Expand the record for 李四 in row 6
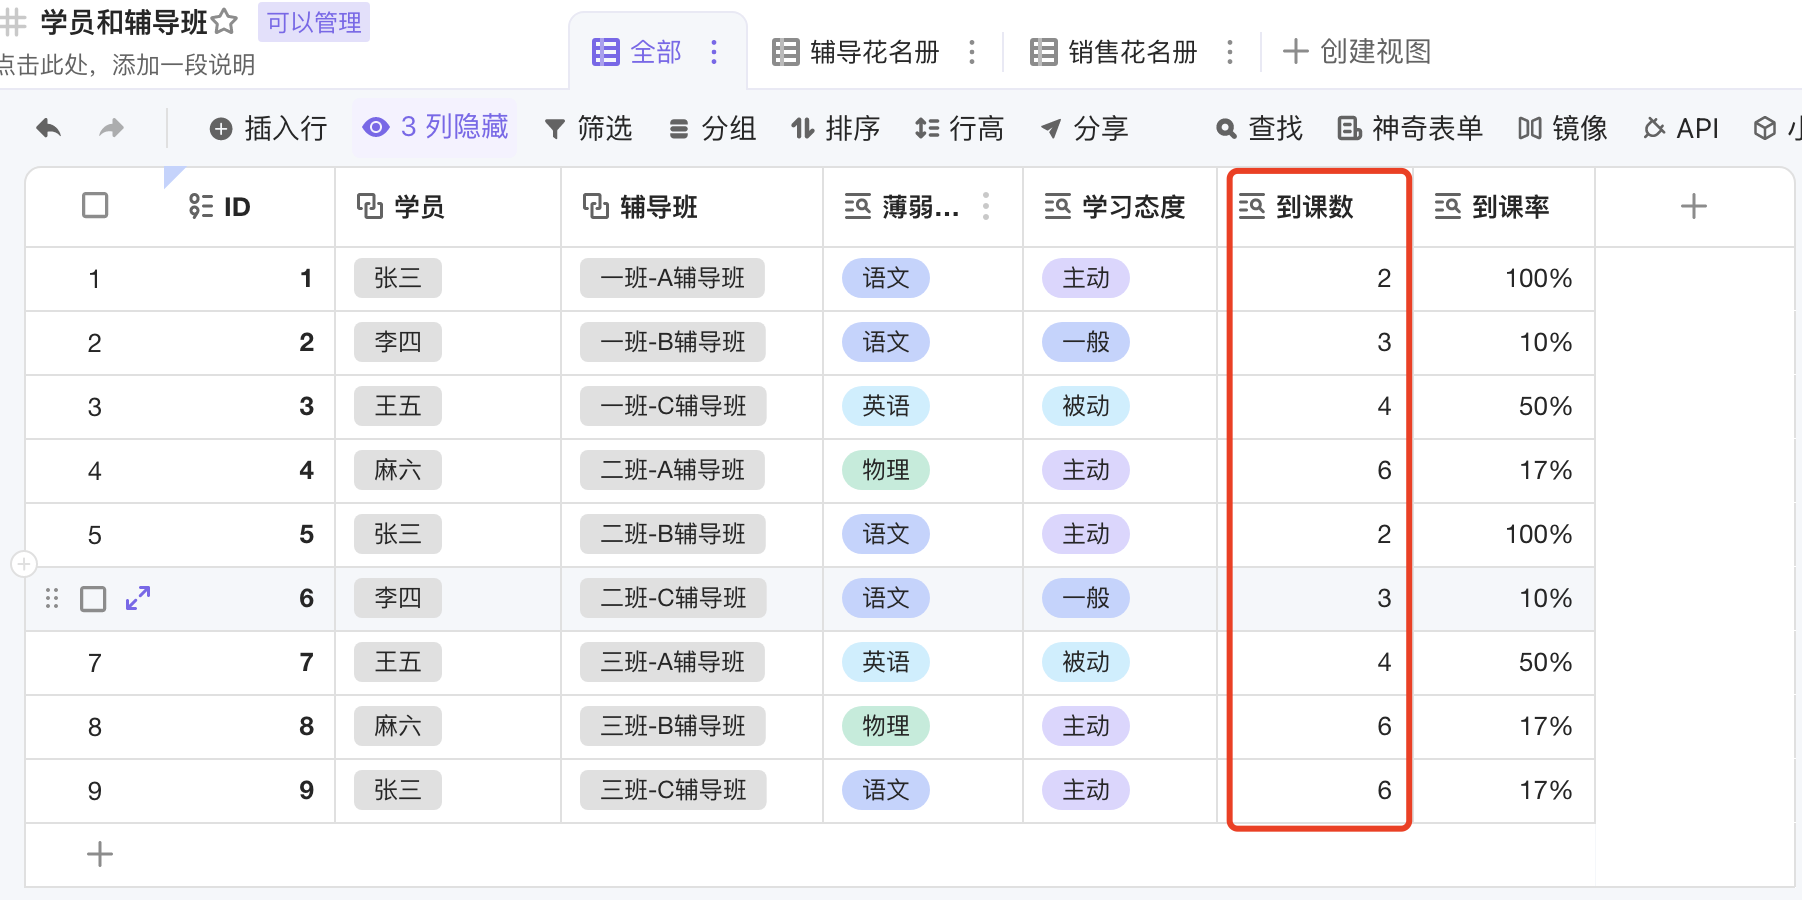Viewport: 1802px width, 900px height. (138, 598)
